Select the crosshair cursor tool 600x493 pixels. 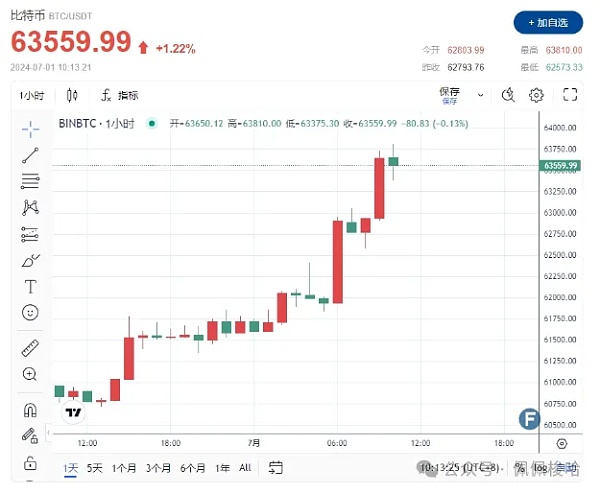[x=30, y=128]
